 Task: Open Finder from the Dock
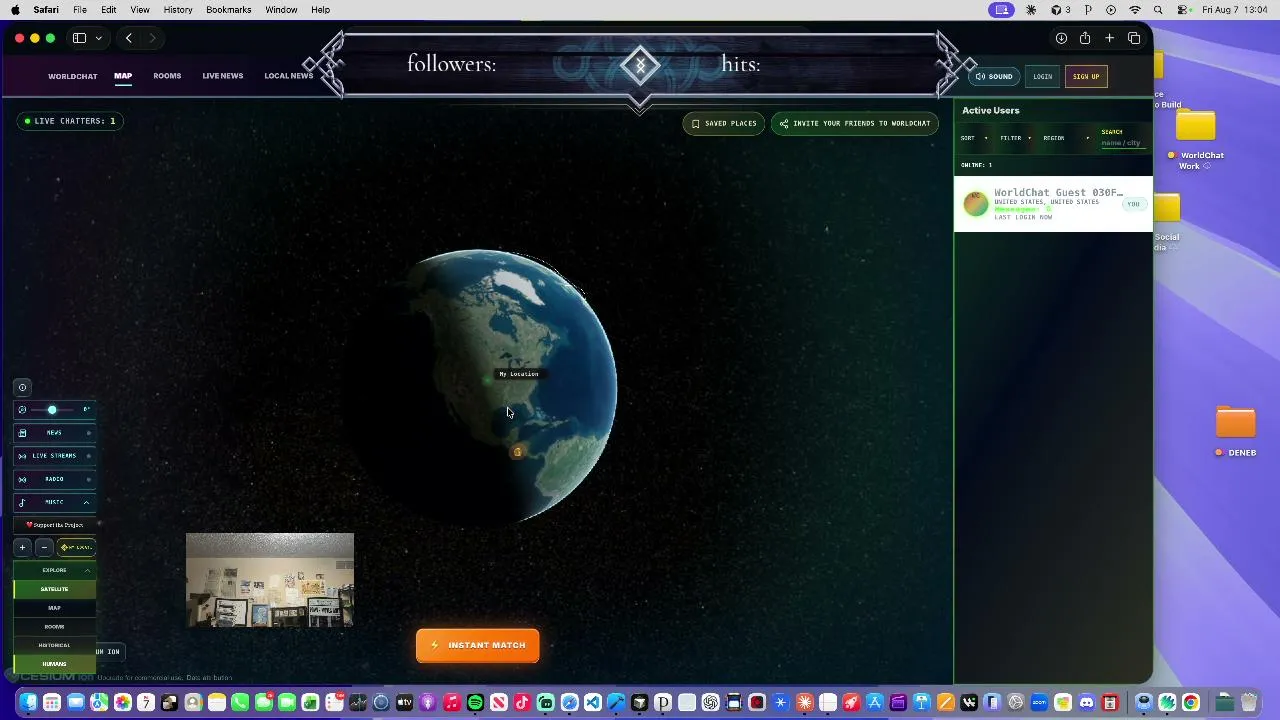pos(28,703)
